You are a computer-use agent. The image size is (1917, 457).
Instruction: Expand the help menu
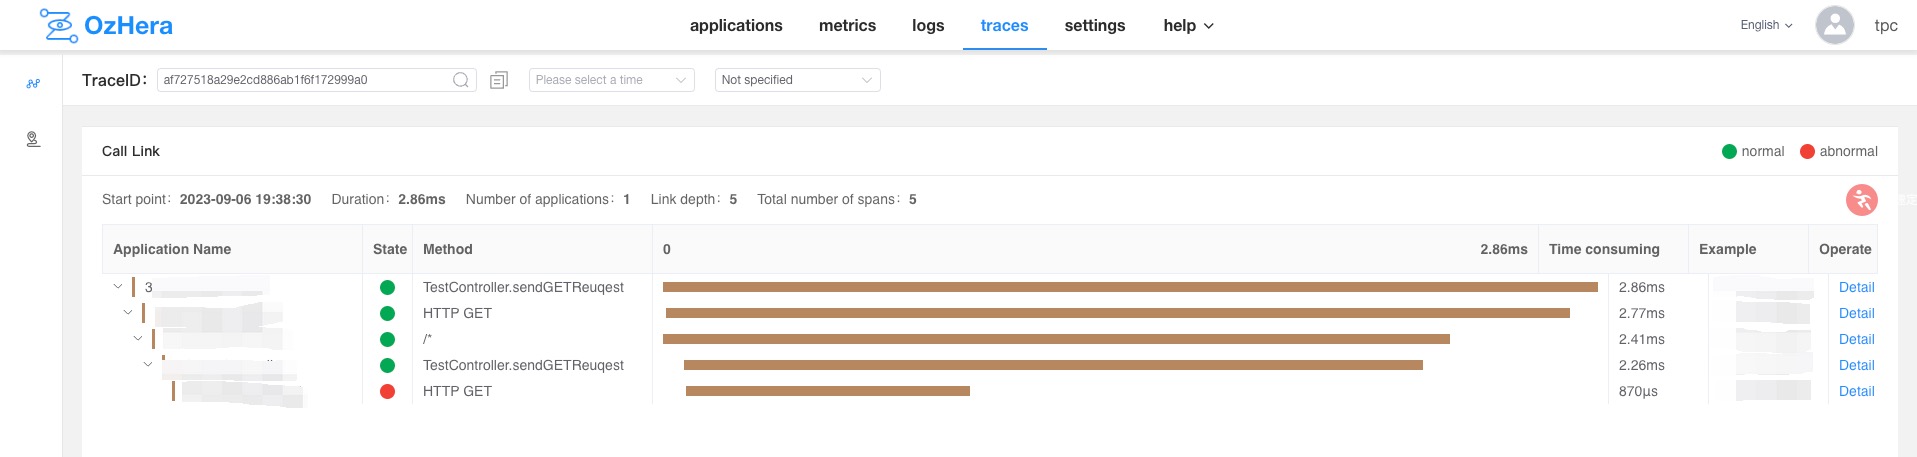click(x=1188, y=26)
